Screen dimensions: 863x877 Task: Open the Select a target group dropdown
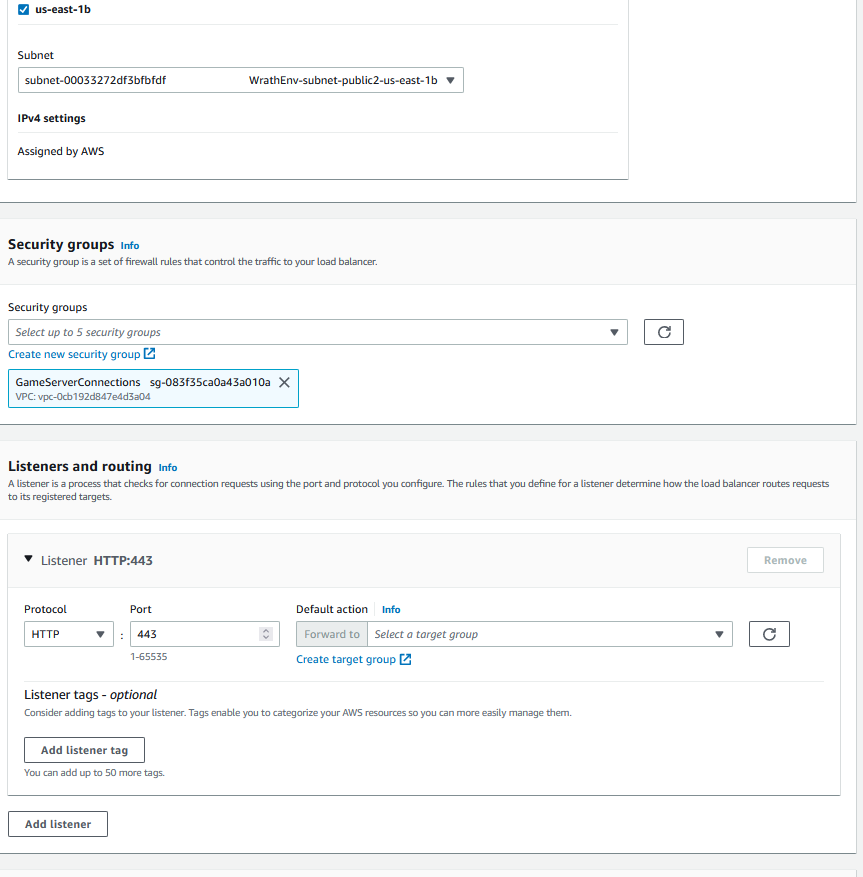pos(549,634)
